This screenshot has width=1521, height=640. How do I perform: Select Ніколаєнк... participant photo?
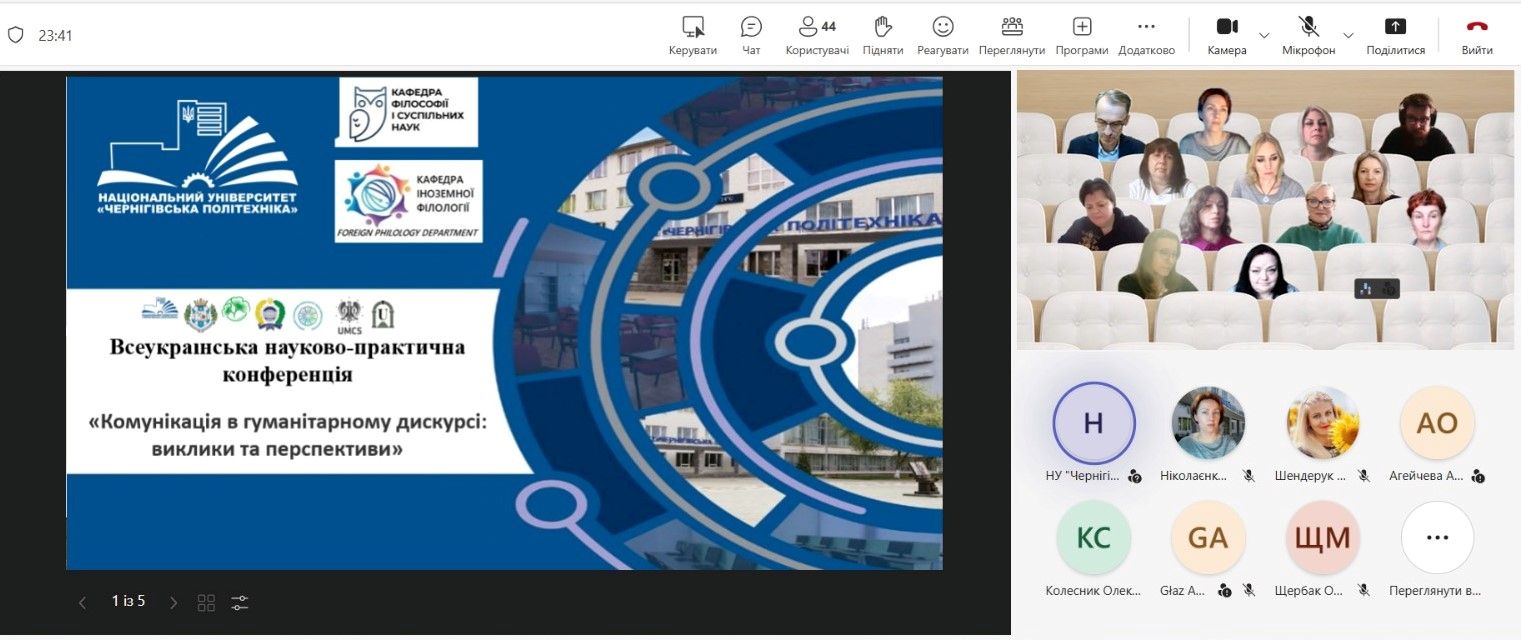pos(1208,423)
